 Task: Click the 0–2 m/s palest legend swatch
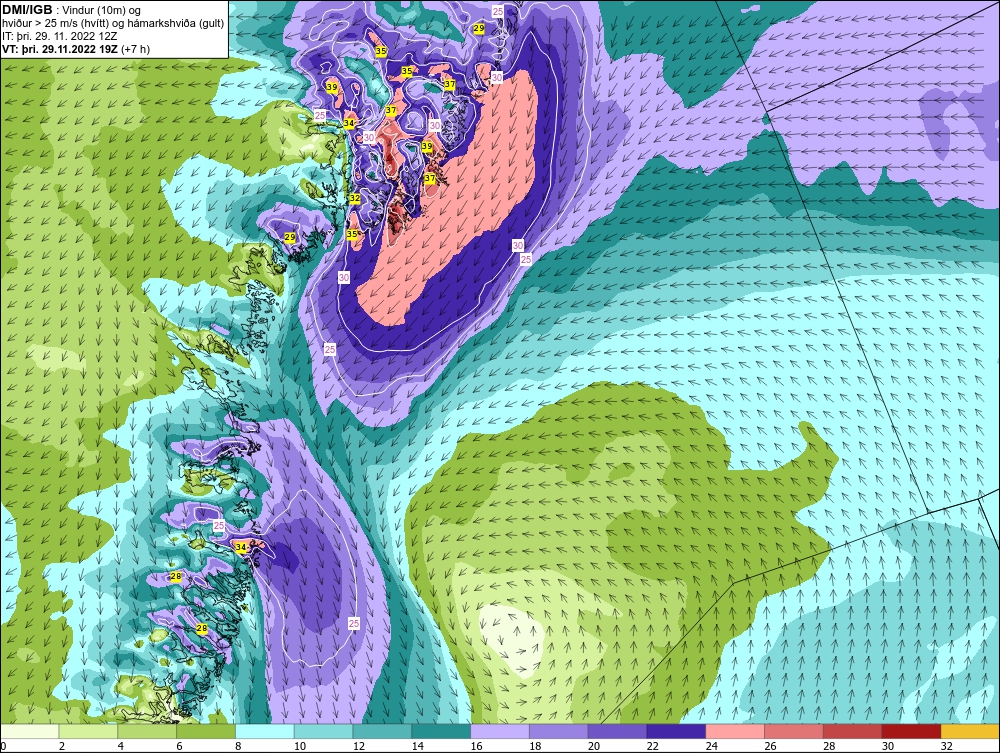click(29, 731)
